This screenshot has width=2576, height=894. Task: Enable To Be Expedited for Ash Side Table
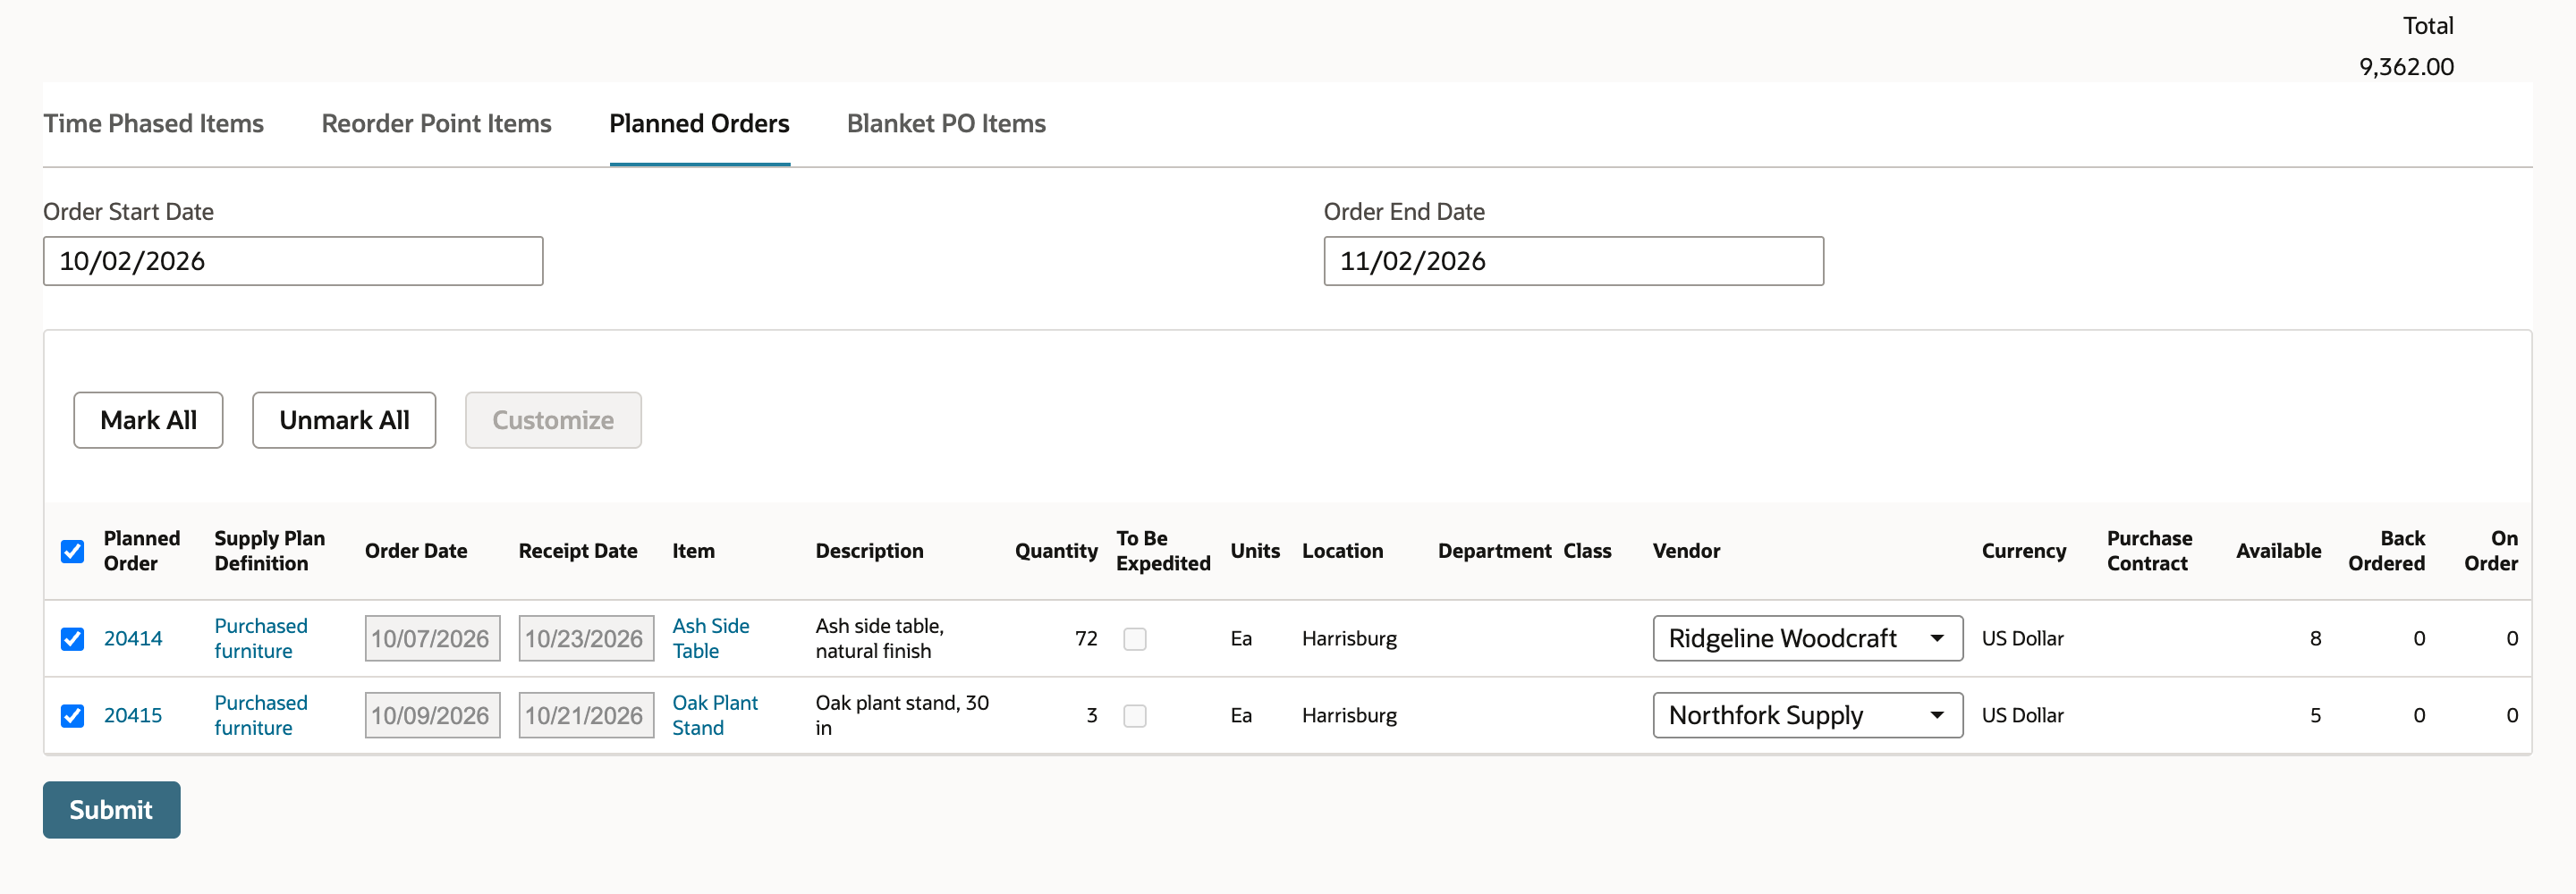click(x=1134, y=638)
